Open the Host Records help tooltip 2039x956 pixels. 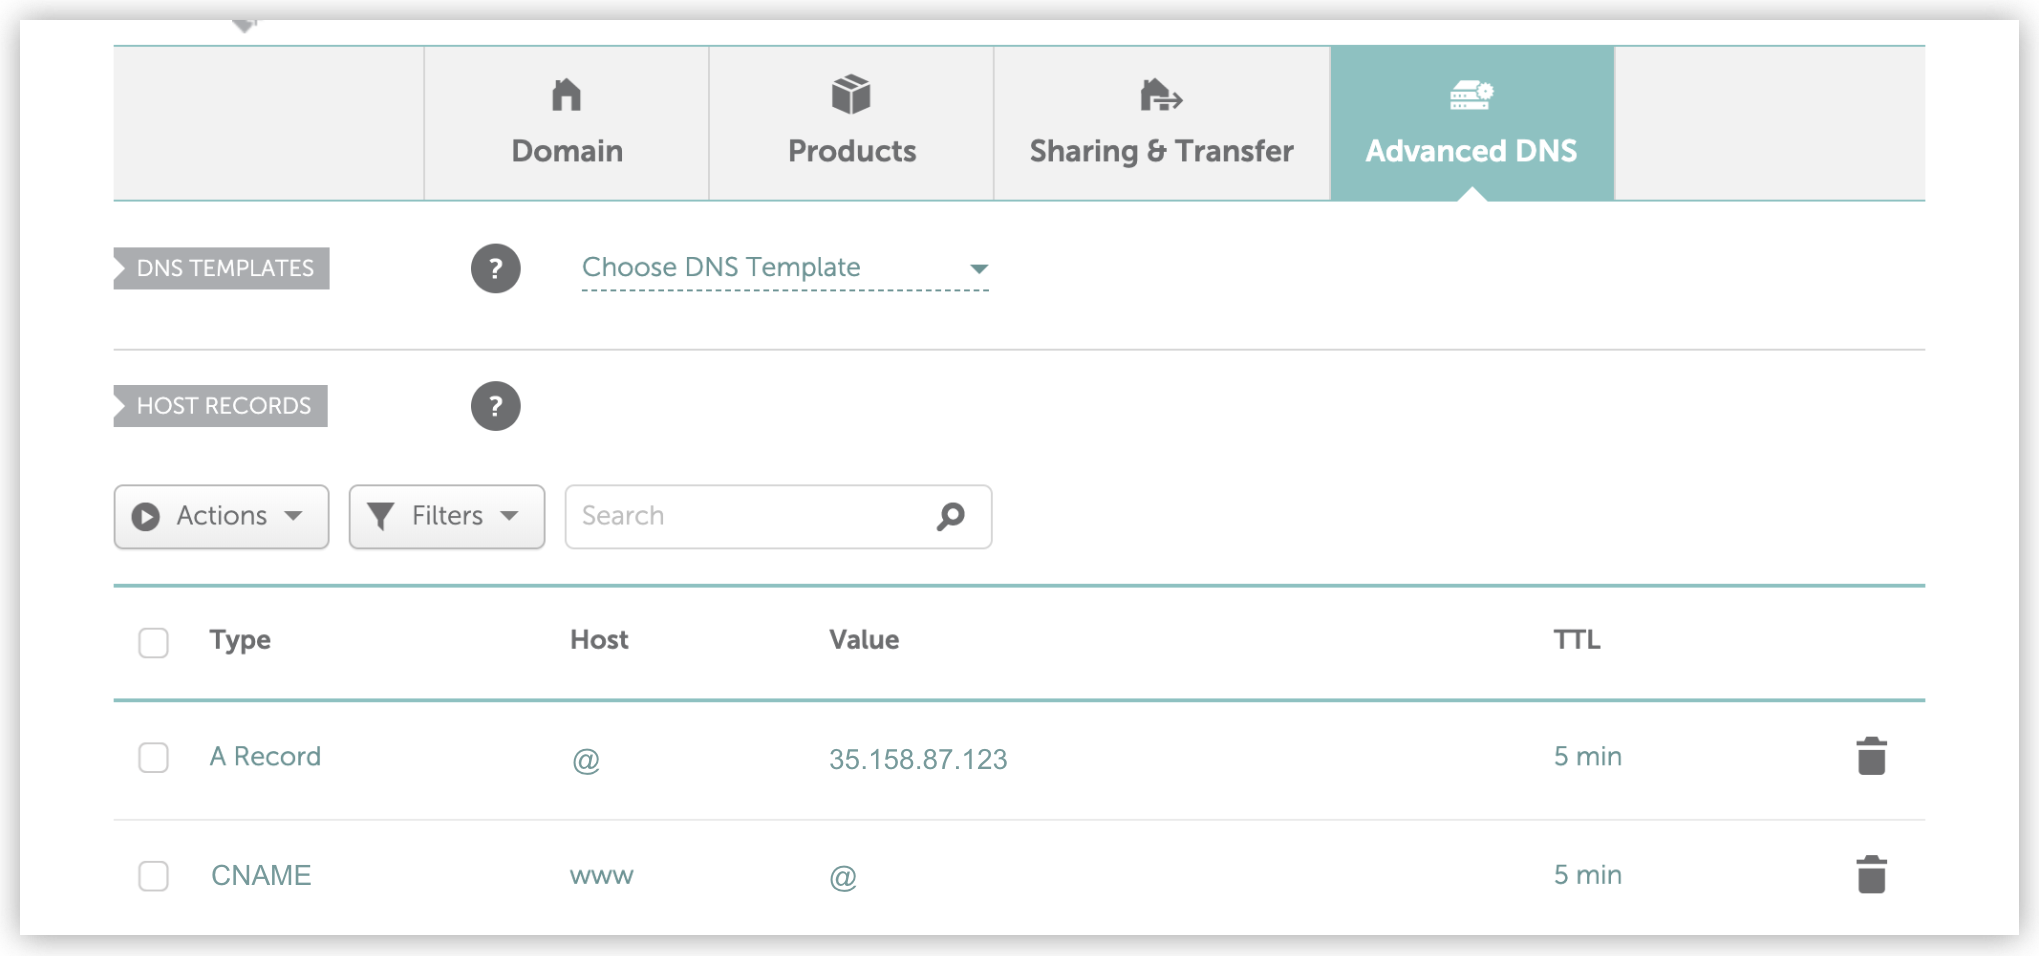[x=495, y=406]
